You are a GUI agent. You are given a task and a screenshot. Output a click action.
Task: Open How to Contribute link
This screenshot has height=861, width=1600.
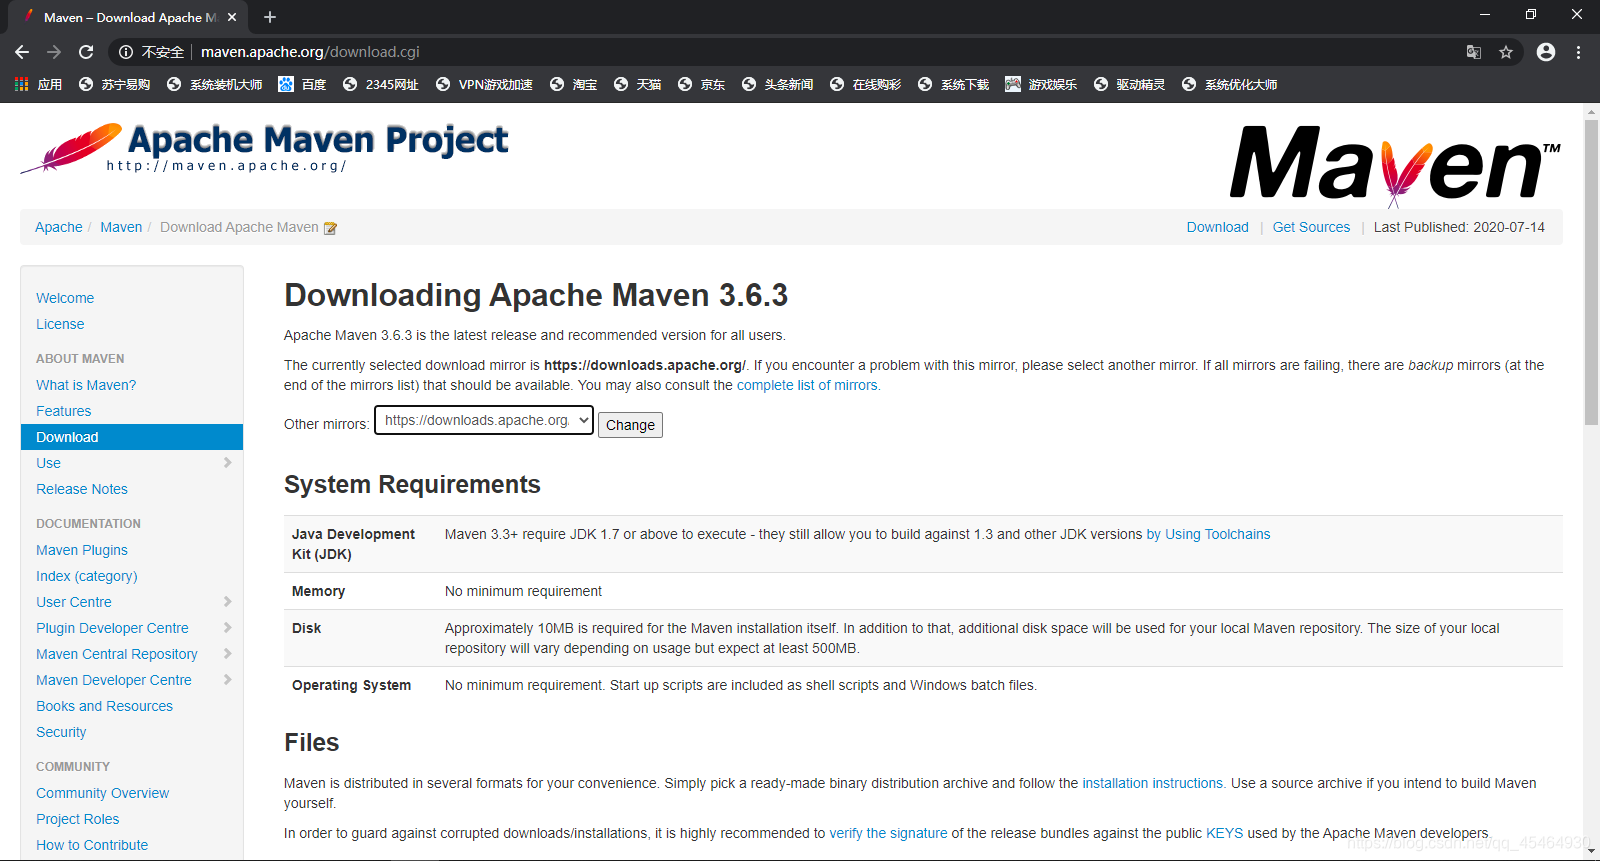click(92, 845)
